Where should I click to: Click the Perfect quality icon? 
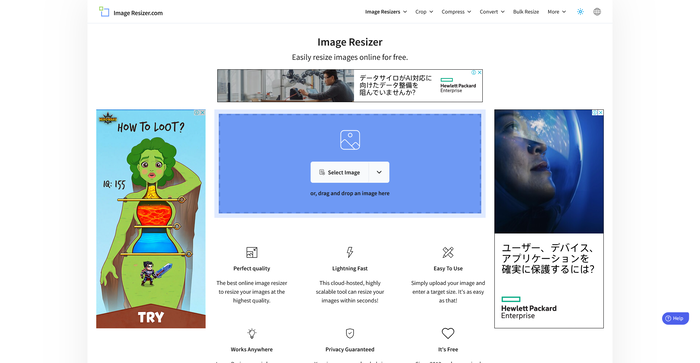click(252, 252)
